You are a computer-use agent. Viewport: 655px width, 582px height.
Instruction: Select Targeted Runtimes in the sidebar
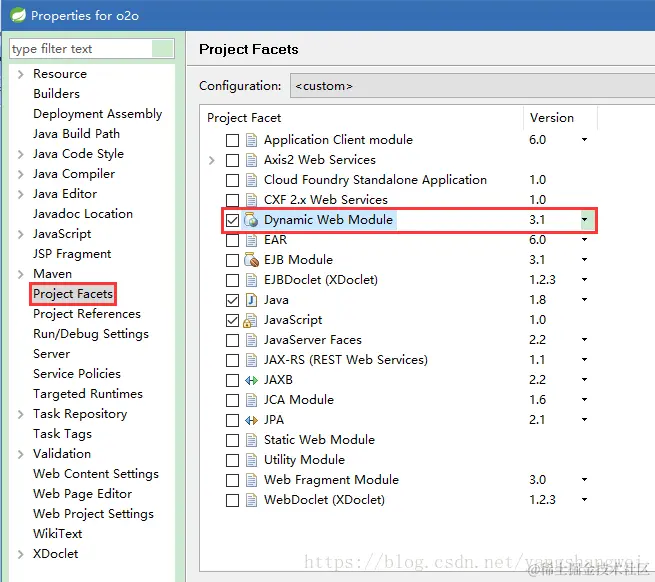pos(88,394)
